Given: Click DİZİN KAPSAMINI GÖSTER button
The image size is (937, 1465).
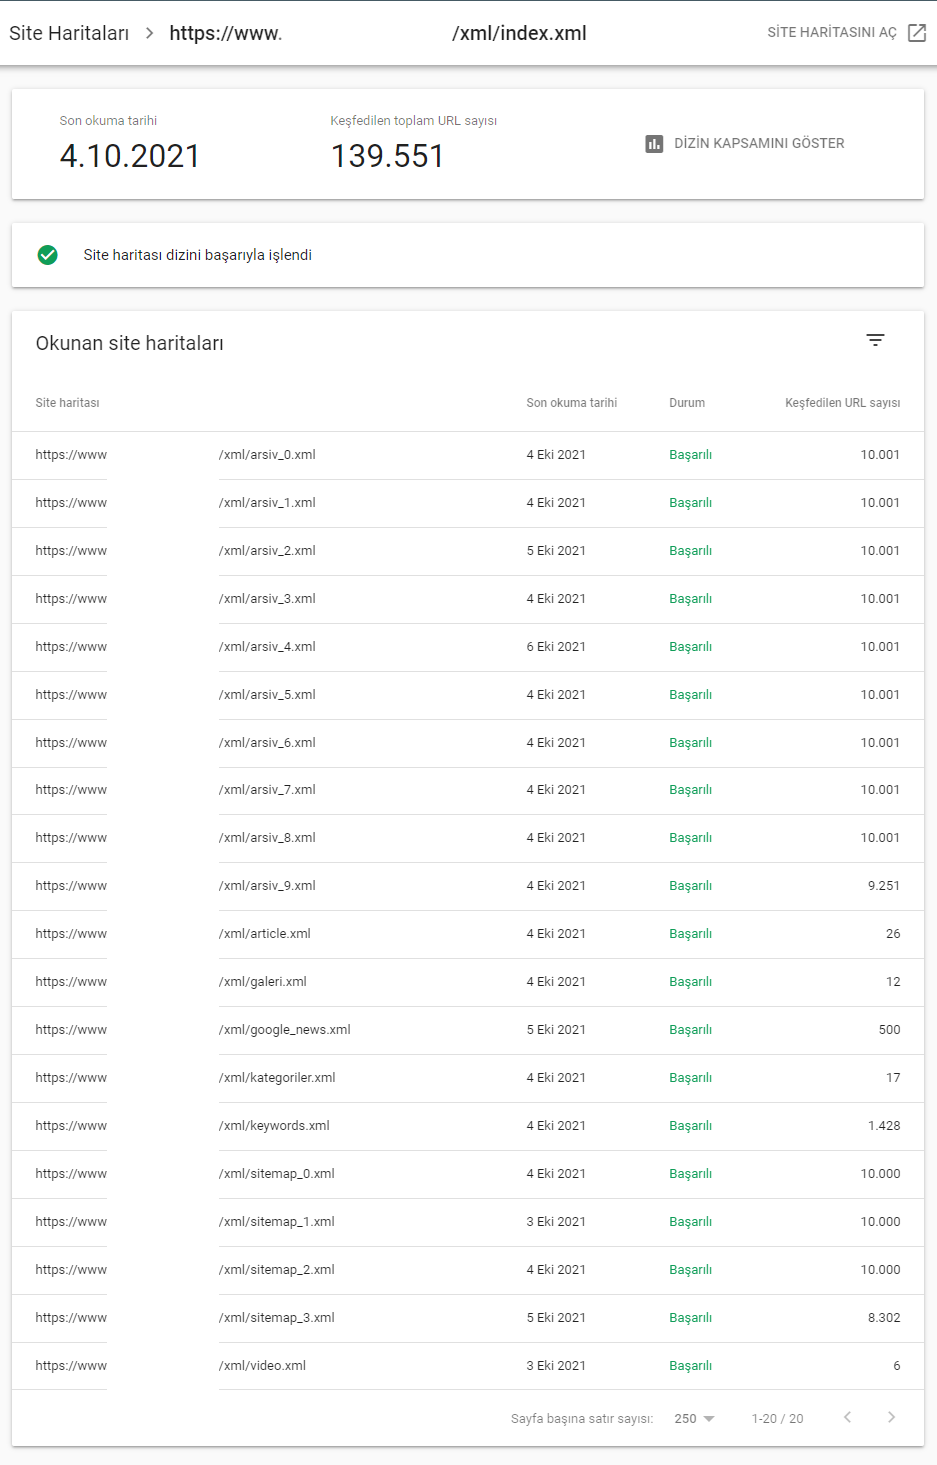Looking at the screenshot, I should pyautogui.click(x=758, y=144).
